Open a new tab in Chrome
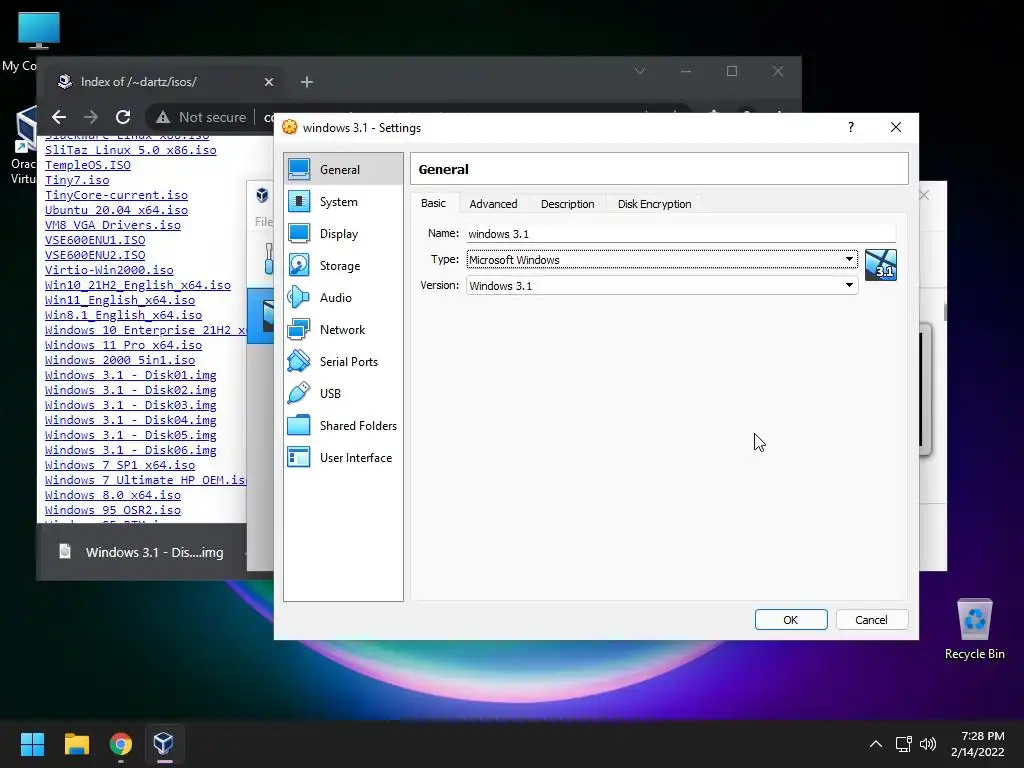The width and height of the screenshot is (1024, 768). tap(307, 82)
